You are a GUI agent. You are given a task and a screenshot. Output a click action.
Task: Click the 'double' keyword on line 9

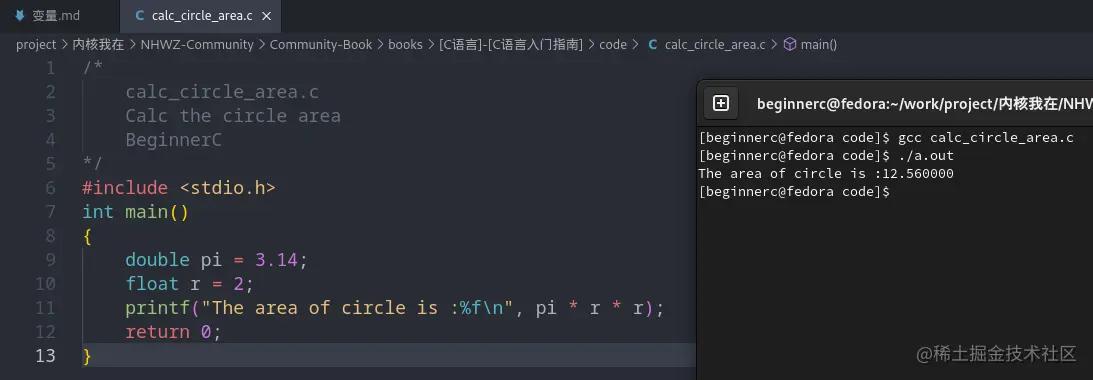click(158, 259)
